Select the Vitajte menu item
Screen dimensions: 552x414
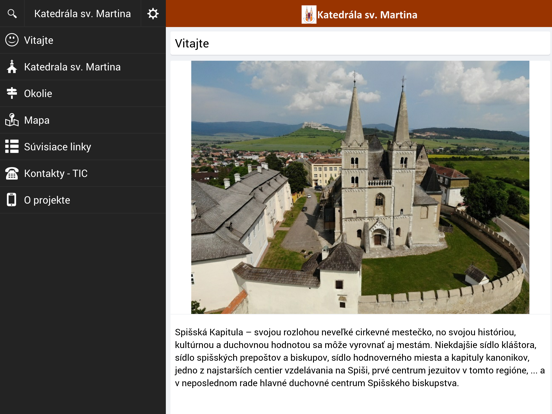(x=83, y=40)
